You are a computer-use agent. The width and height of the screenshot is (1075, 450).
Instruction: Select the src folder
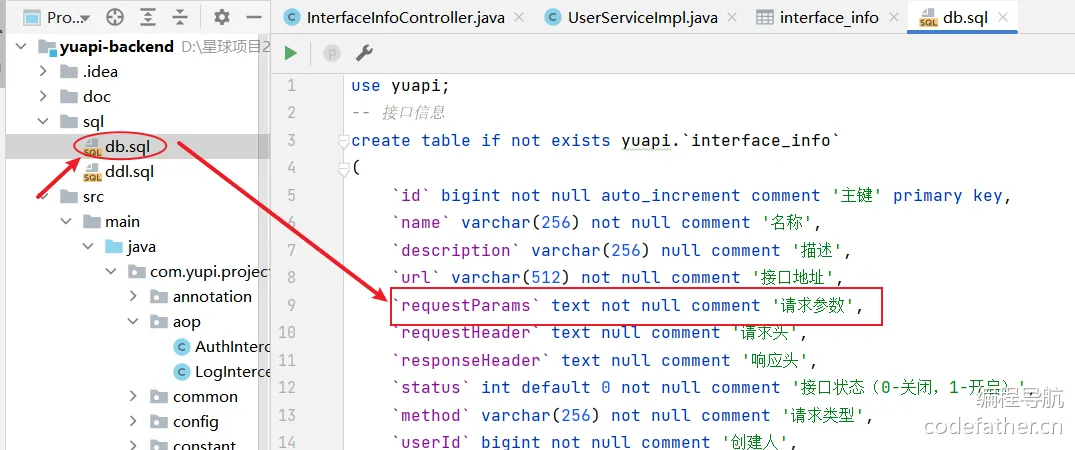(93, 197)
